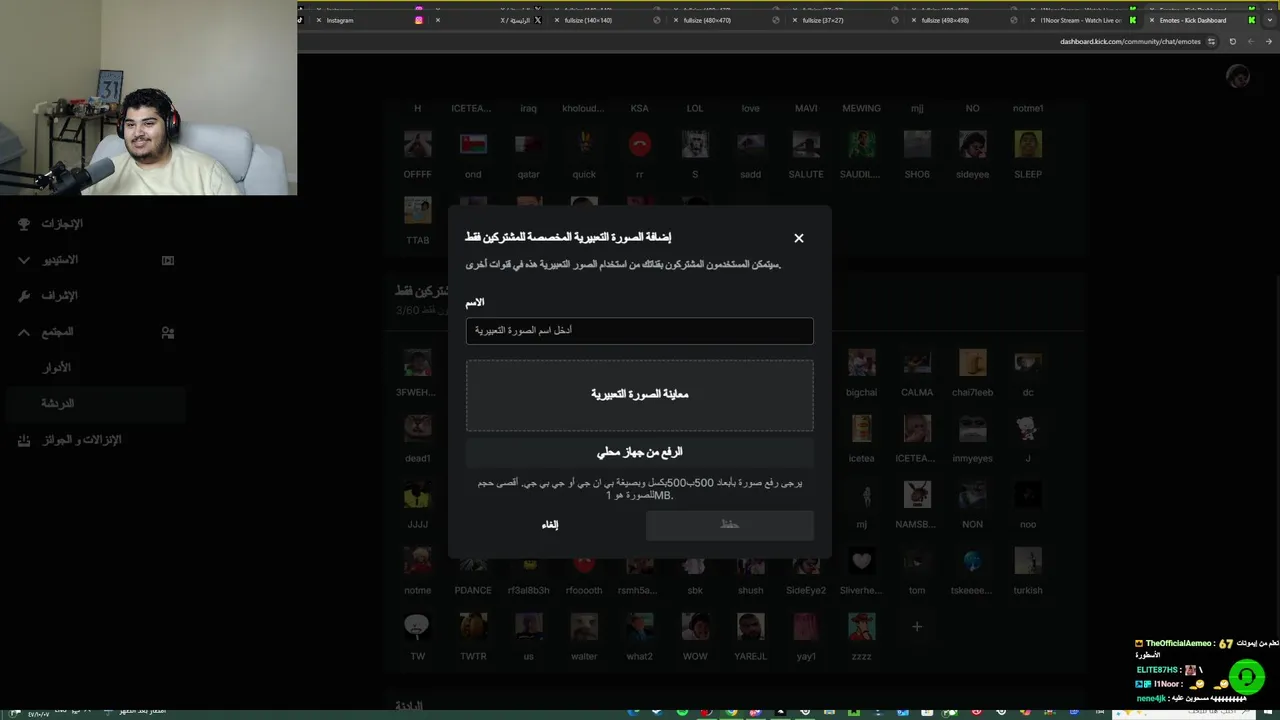Viewport: 1280px width, 720px height.
Task: Click the site settings icon by the URL
Action: point(1212,42)
